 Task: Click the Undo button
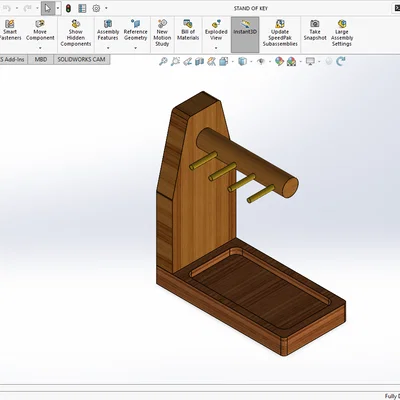(x=7, y=8)
